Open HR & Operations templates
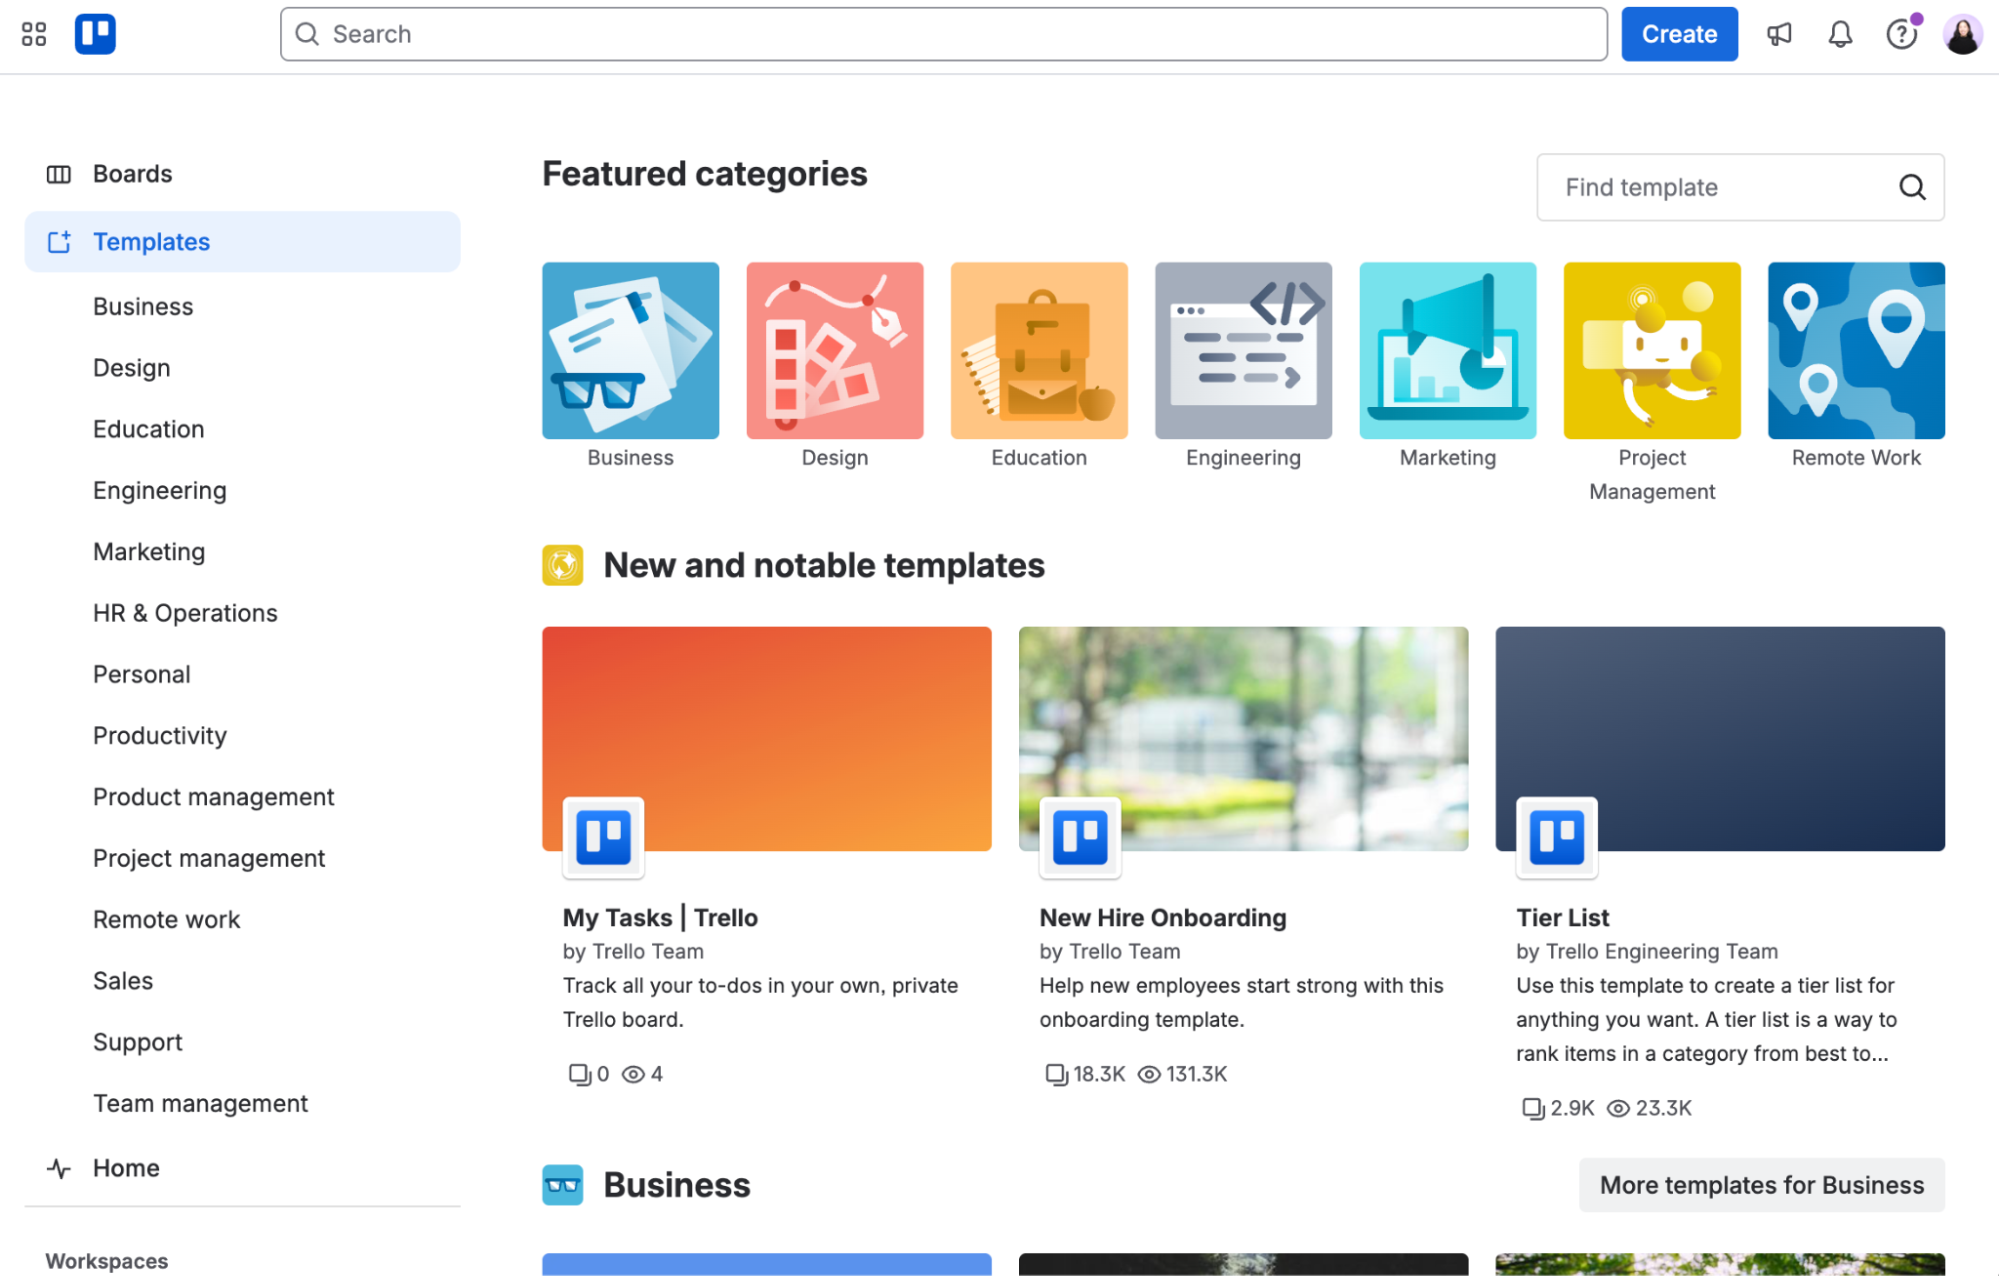This screenshot has width=1999, height=1276. pos(185,612)
